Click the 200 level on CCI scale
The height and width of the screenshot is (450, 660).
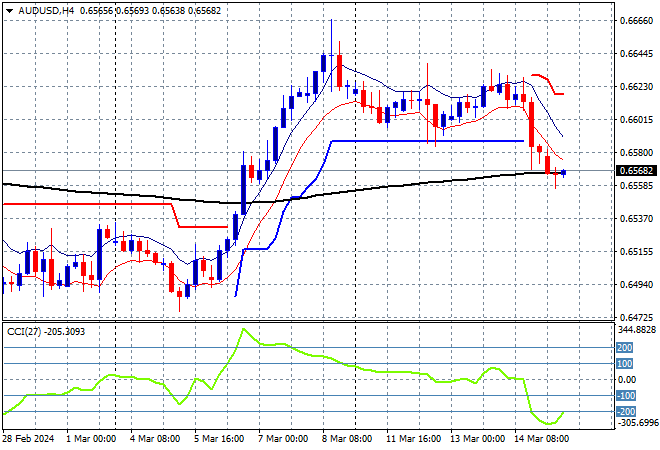[624, 347]
